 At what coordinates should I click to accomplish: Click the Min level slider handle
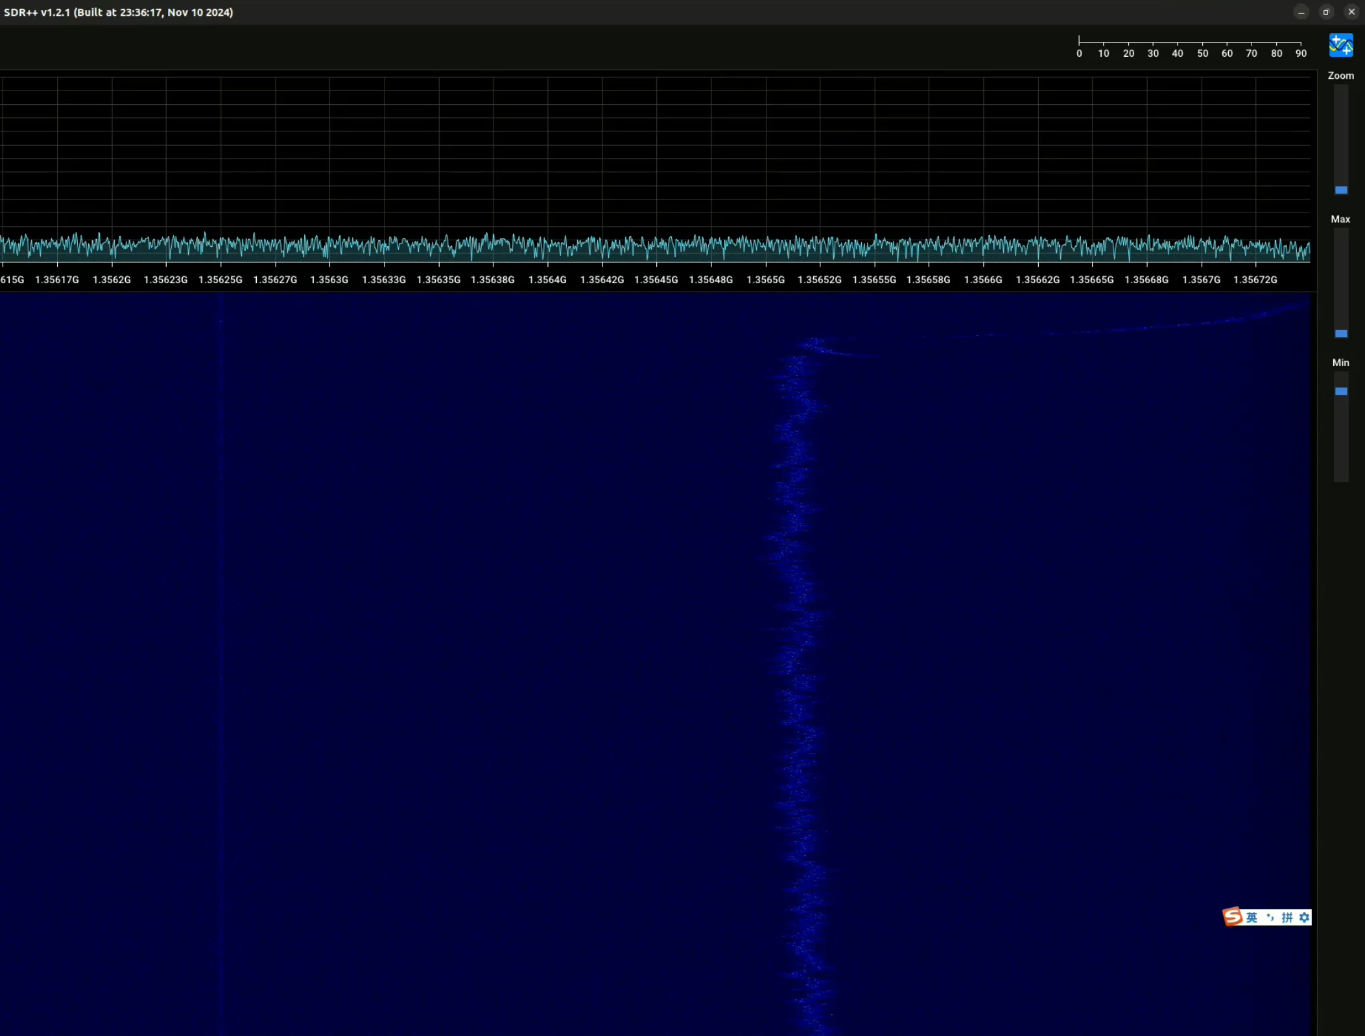pyautogui.click(x=1341, y=391)
